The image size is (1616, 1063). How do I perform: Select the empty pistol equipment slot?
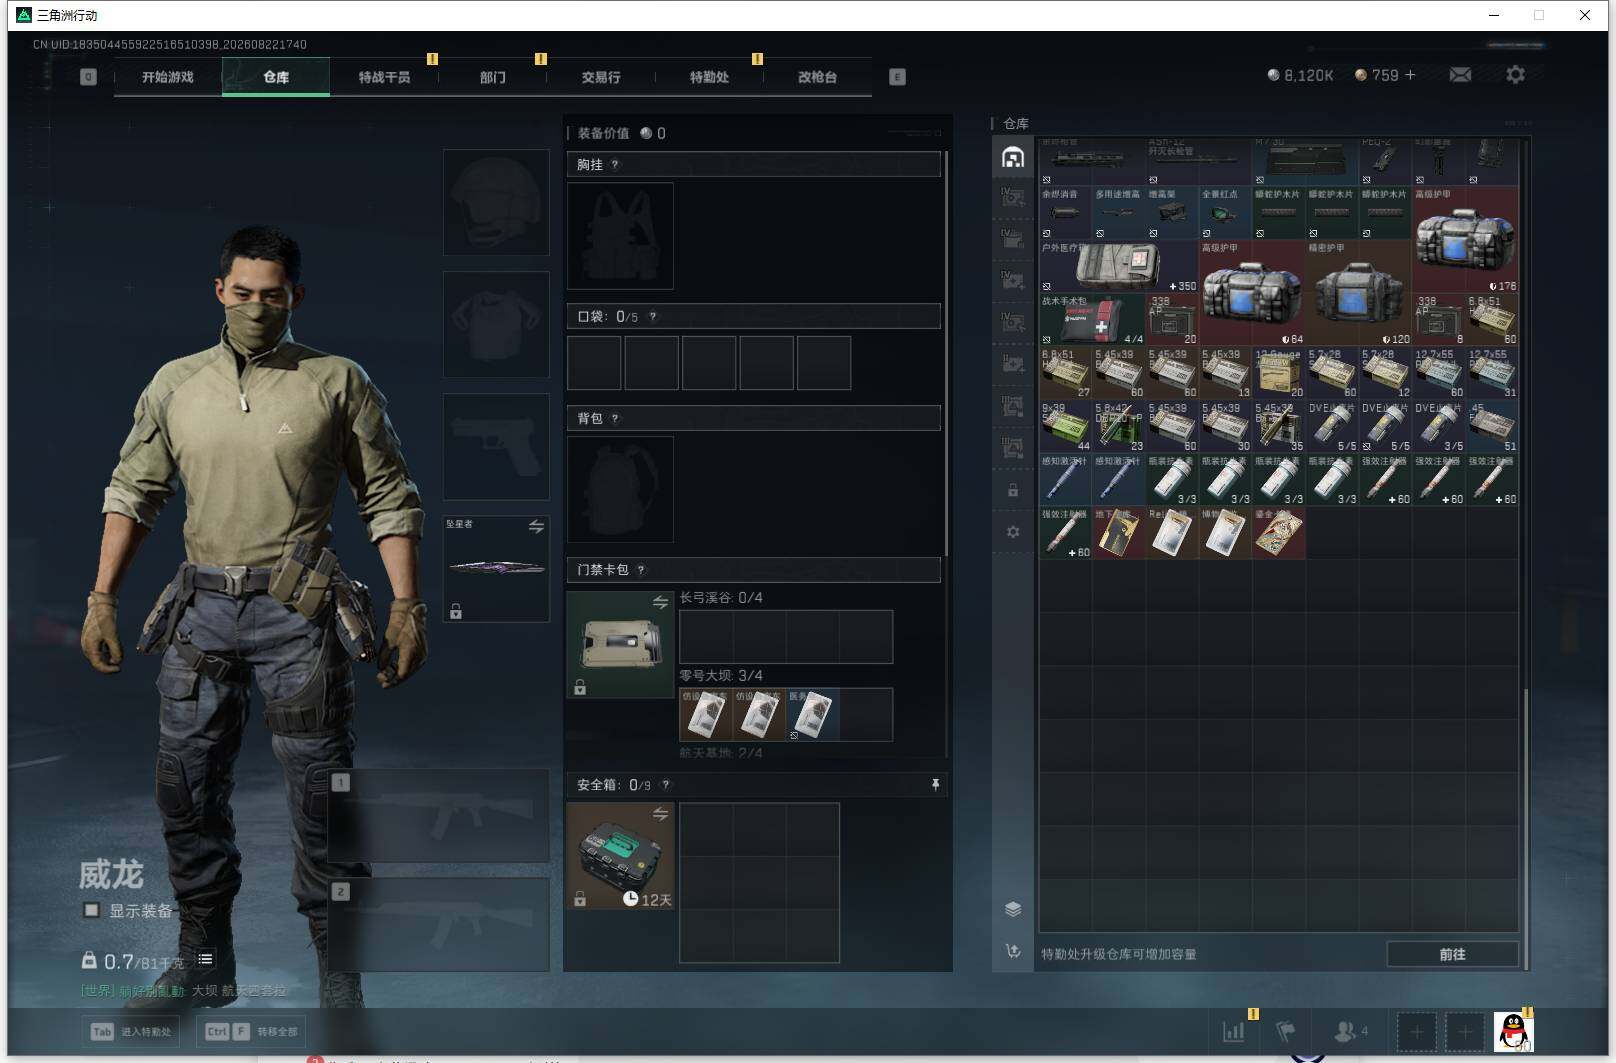click(x=496, y=446)
